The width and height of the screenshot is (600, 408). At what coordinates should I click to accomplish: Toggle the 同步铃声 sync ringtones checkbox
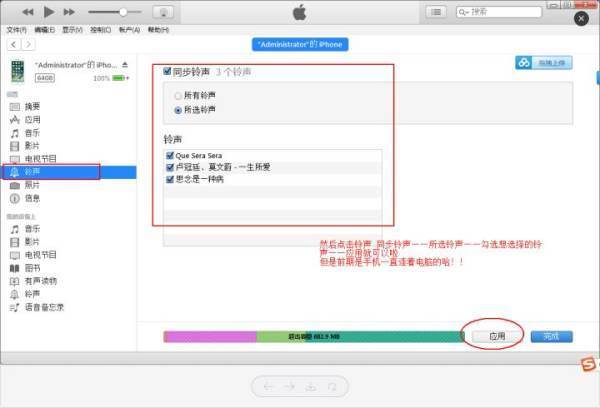[168, 72]
